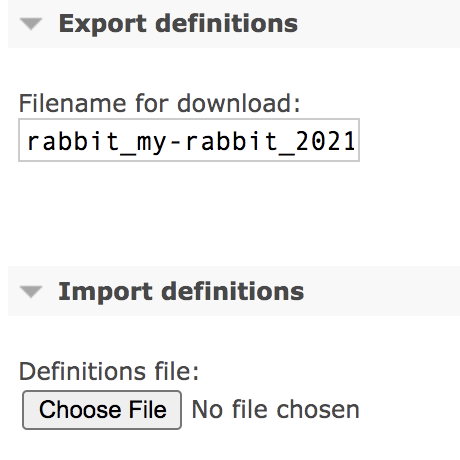The image size is (460, 460).
Task: Click the word 'Export' in section title
Action: 103,25
